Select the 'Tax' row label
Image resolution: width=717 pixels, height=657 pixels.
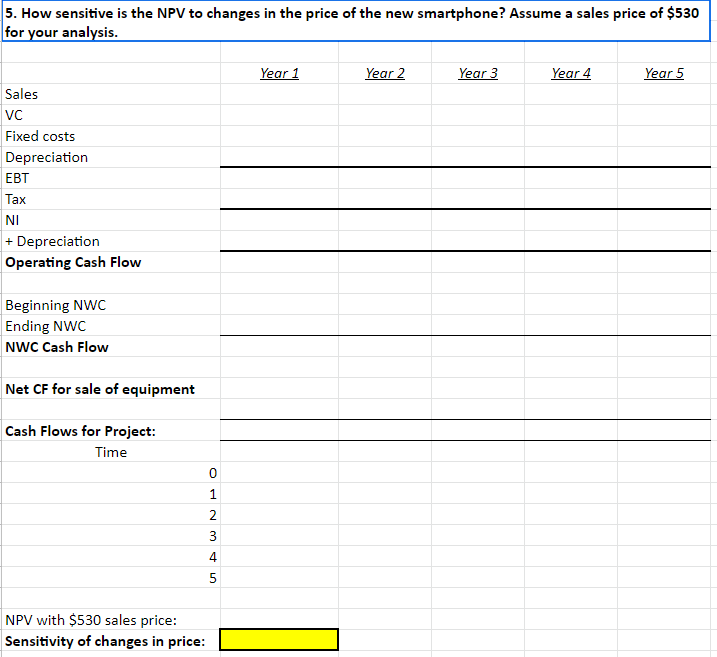pos(16,199)
